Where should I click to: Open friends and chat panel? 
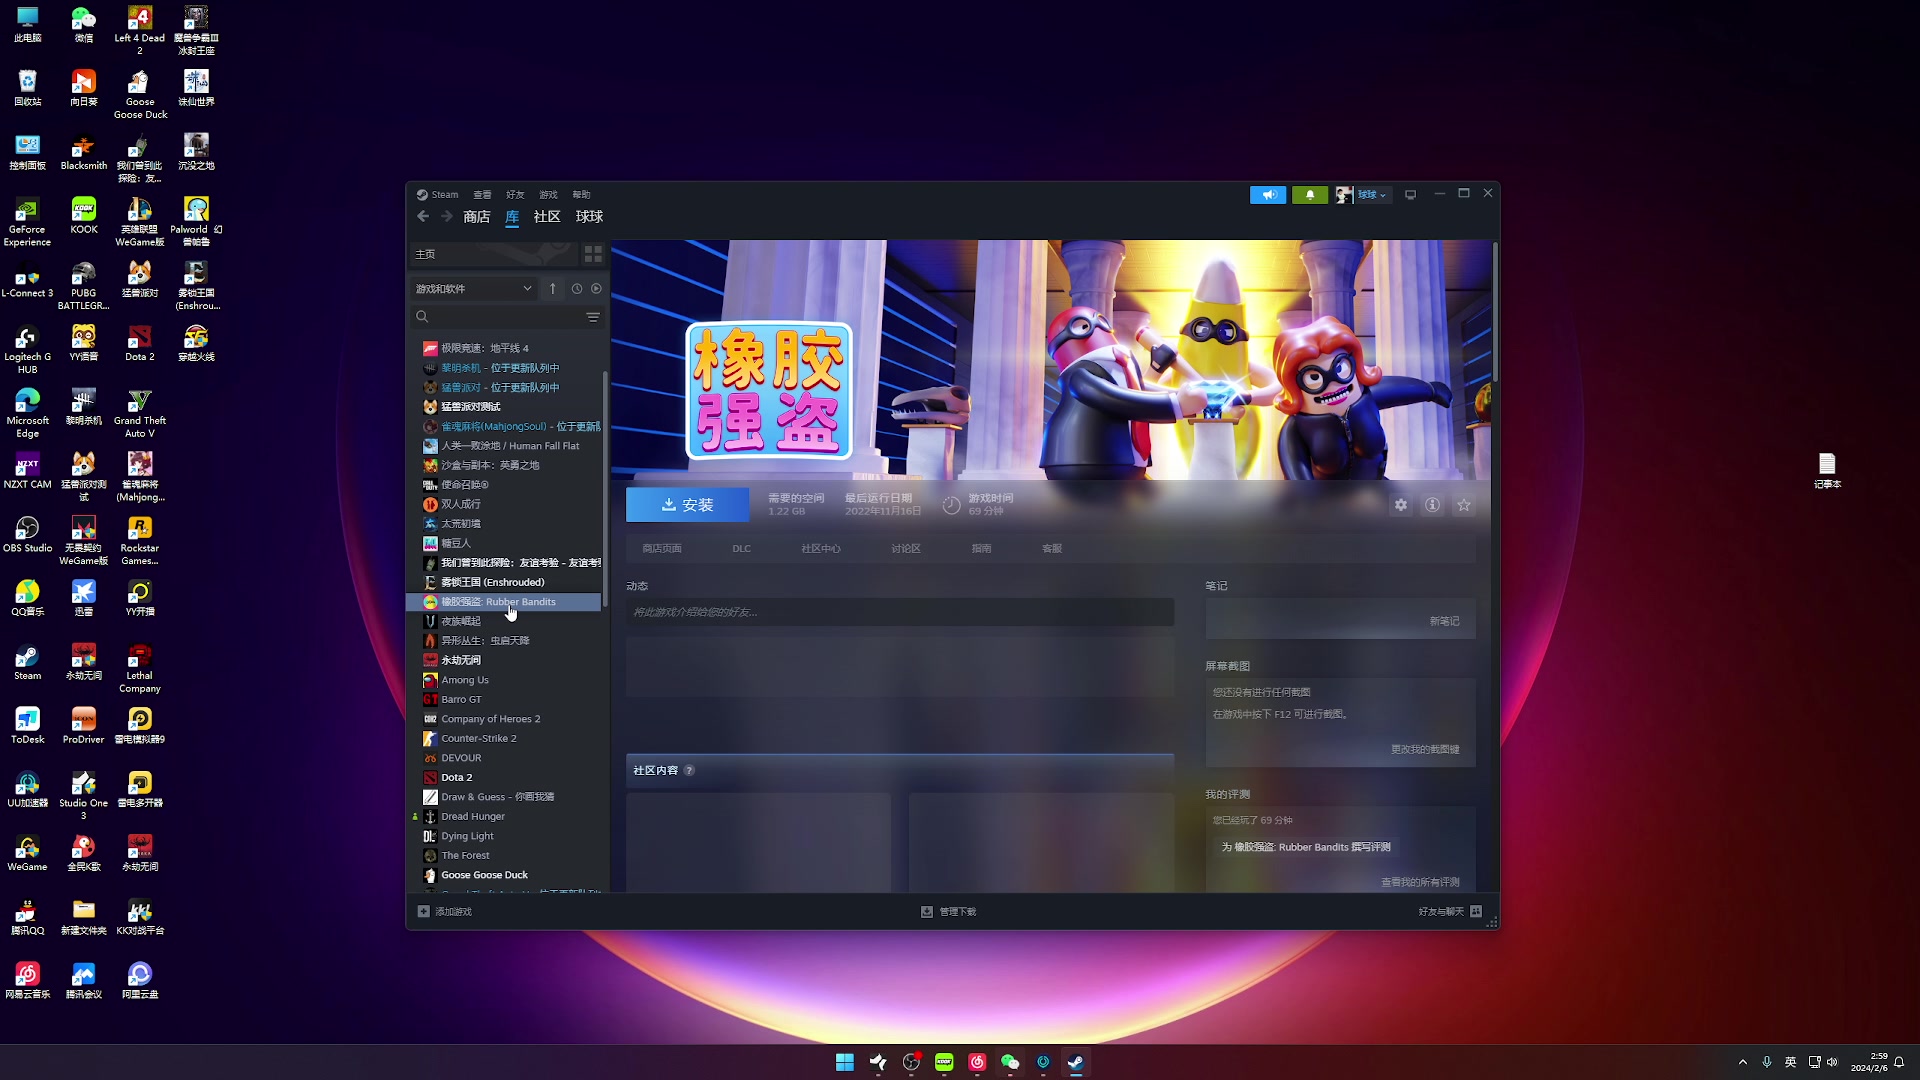(1450, 912)
